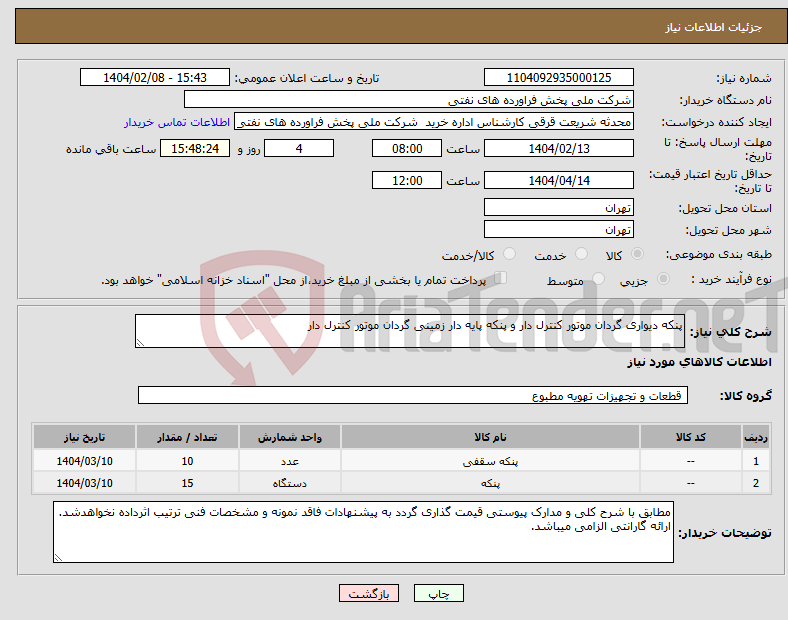788x620 pixels.
Task: Click the deadline time field 08:00
Action: [407, 149]
